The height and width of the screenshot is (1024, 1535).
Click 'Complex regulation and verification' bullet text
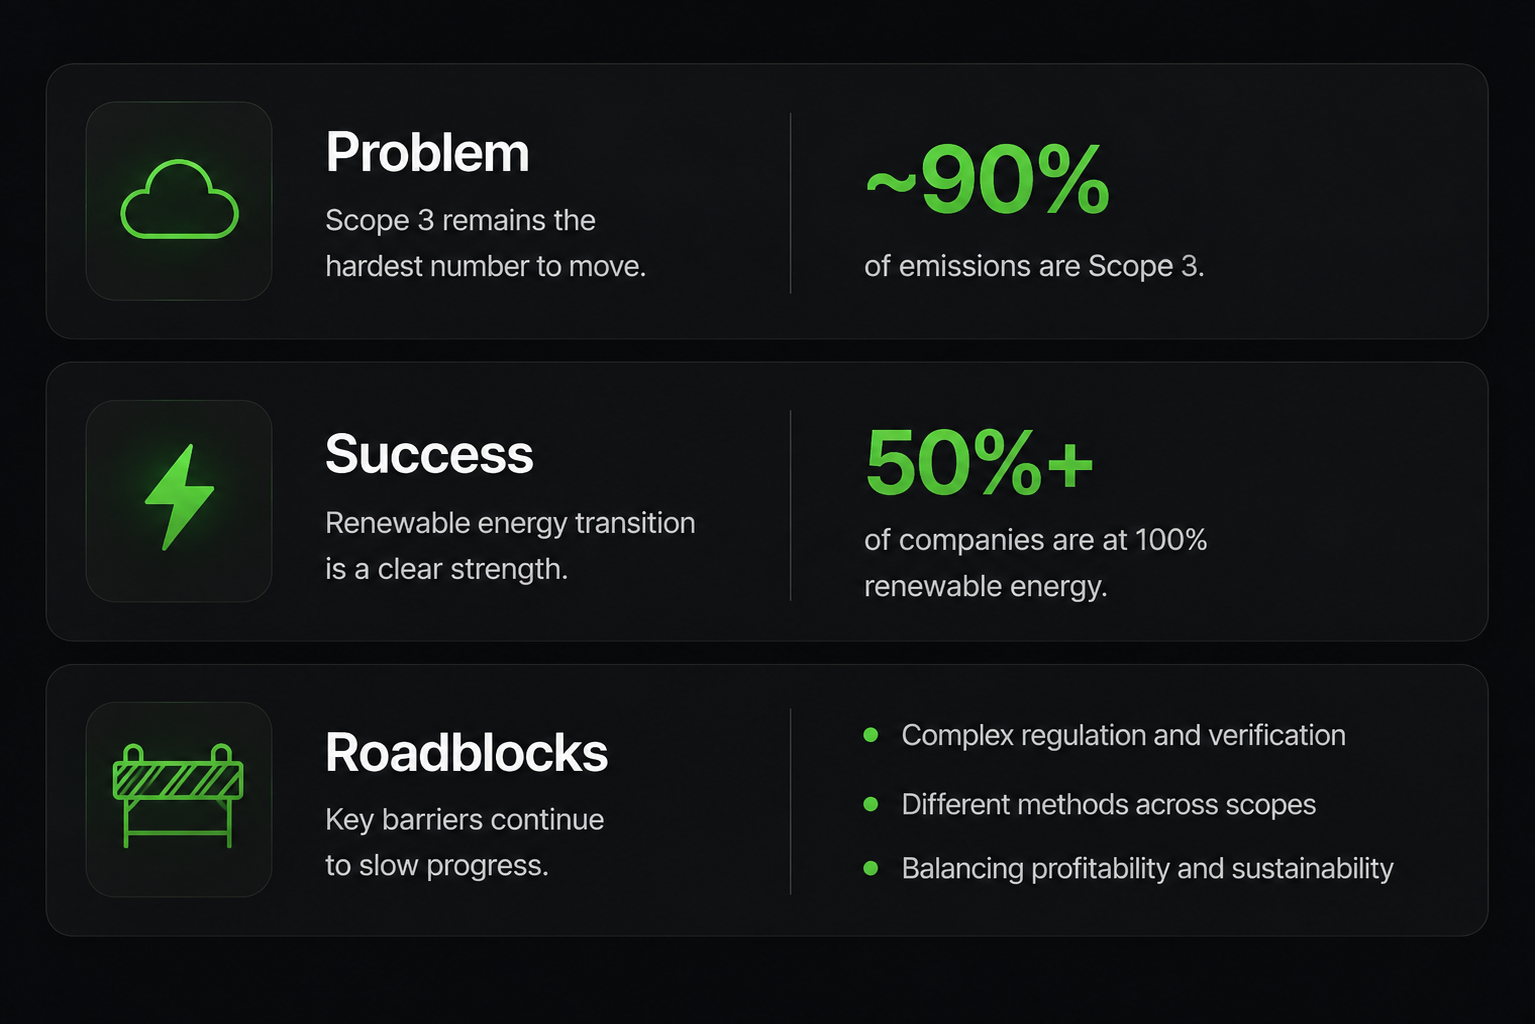coord(1123,735)
